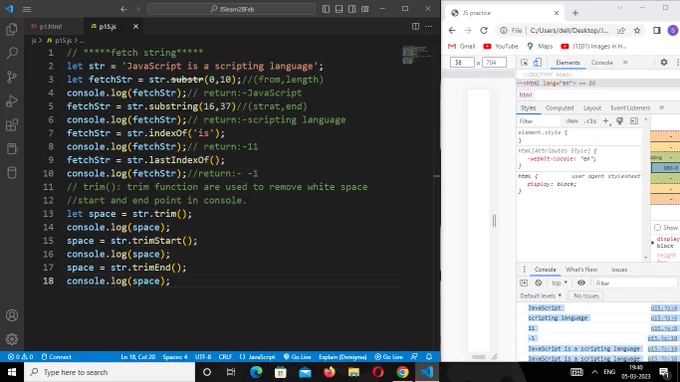Select the Computed pane tab
Viewport: 680px width, 382px height.
click(x=559, y=108)
